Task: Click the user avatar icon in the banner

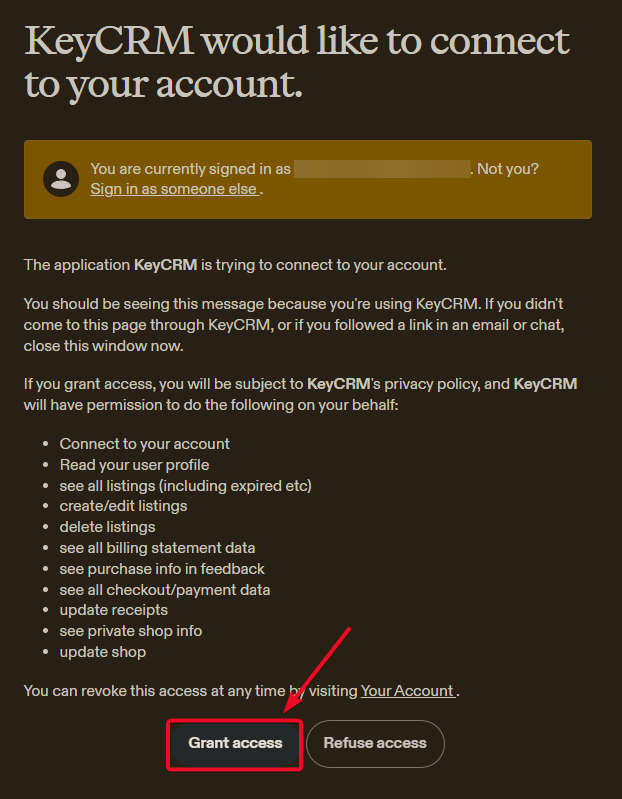Action: (x=61, y=179)
